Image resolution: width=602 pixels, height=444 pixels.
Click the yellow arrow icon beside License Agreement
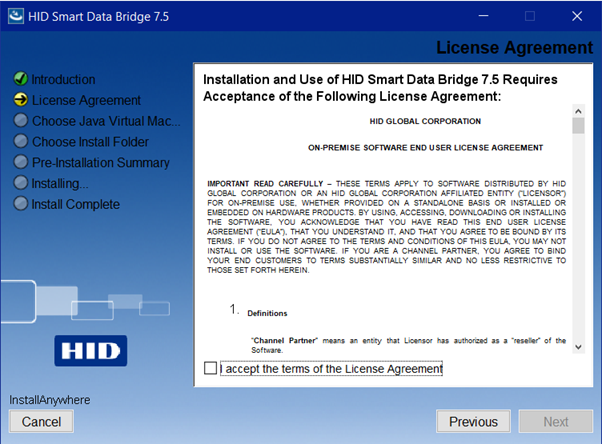point(20,100)
